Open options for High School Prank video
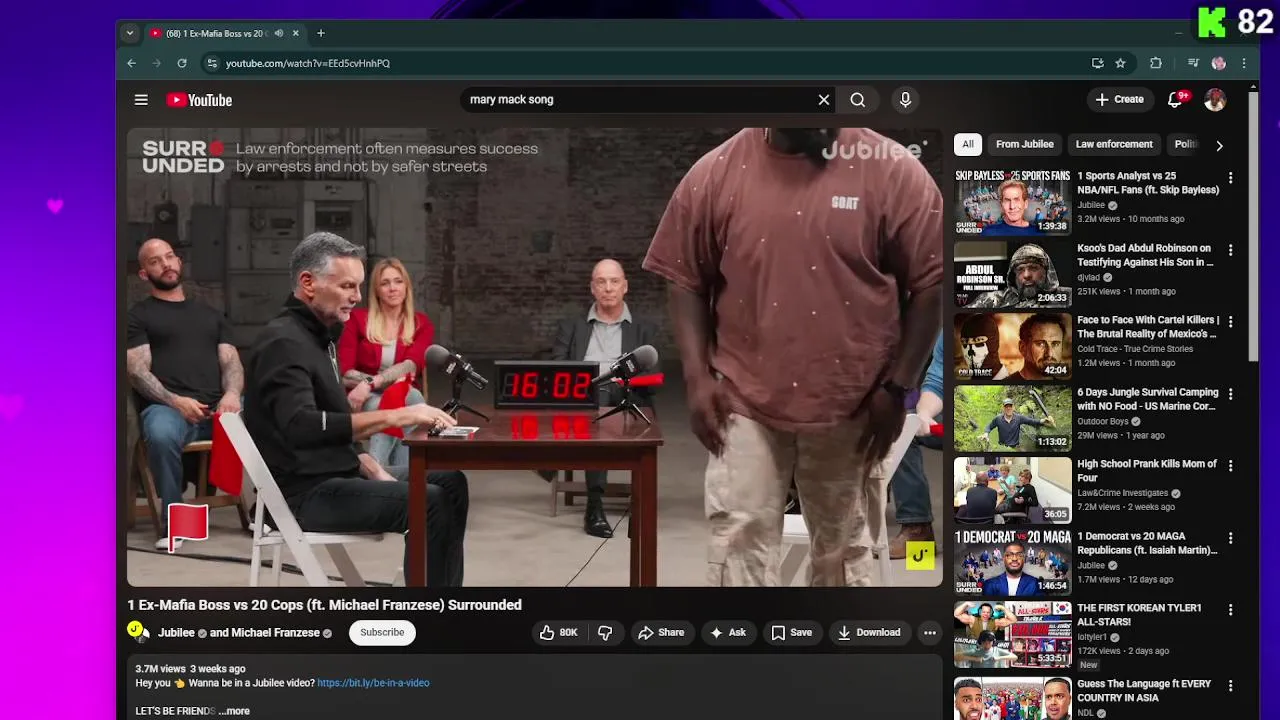Image resolution: width=1280 pixels, height=720 pixels. [1231, 466]
